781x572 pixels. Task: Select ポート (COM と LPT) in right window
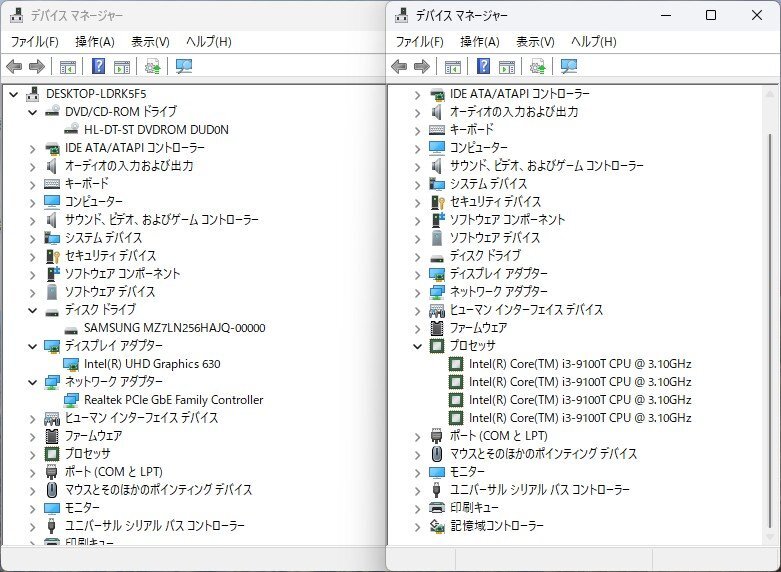point(499,436)
